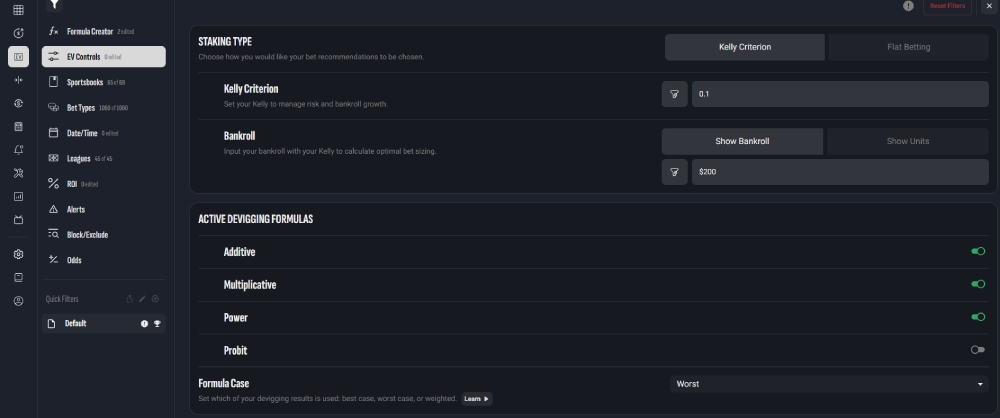Open Block/Exclude filter section
1000x418 pixels.
pyautogui.click(x=103, y=235)
